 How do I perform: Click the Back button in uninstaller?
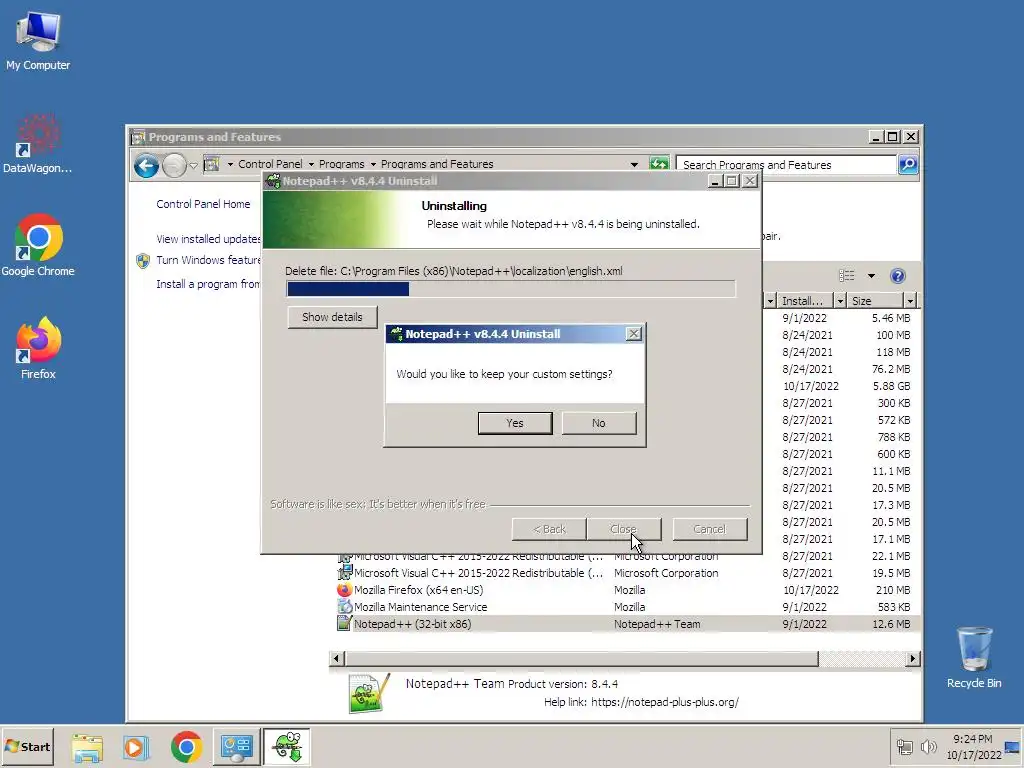(x=549, y=530)
